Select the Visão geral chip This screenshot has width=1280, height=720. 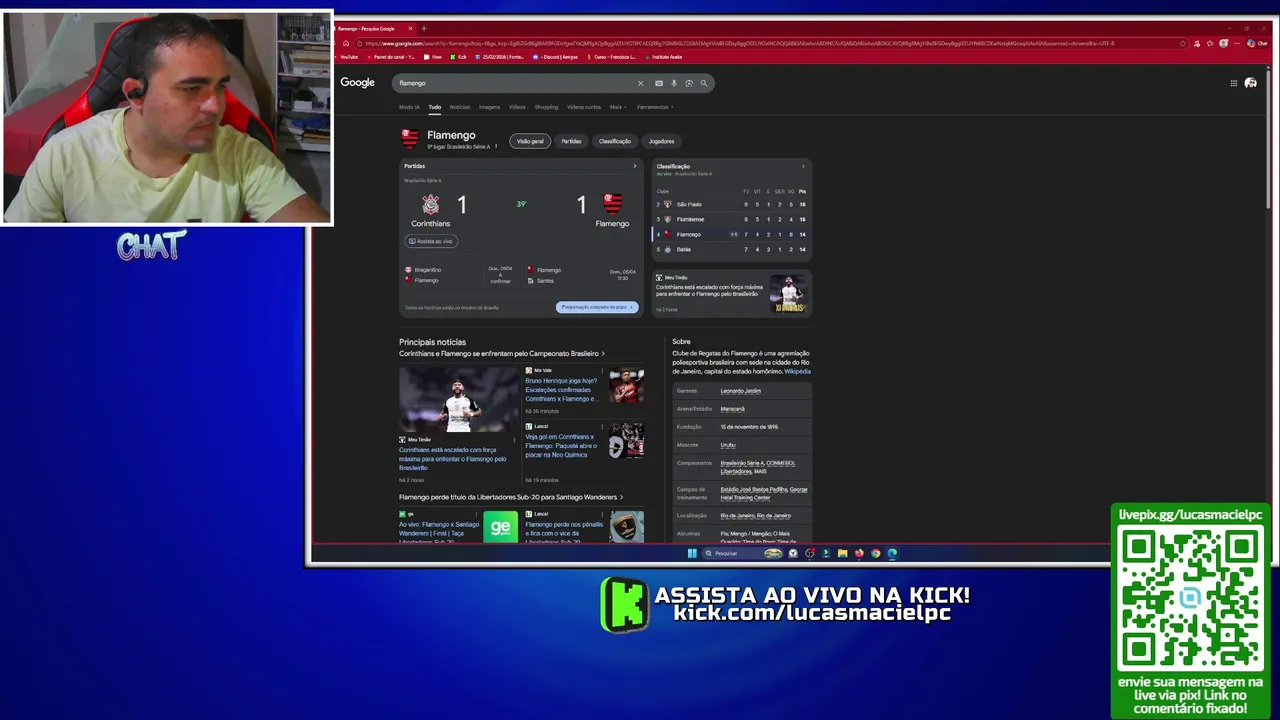tap(530, 141)
